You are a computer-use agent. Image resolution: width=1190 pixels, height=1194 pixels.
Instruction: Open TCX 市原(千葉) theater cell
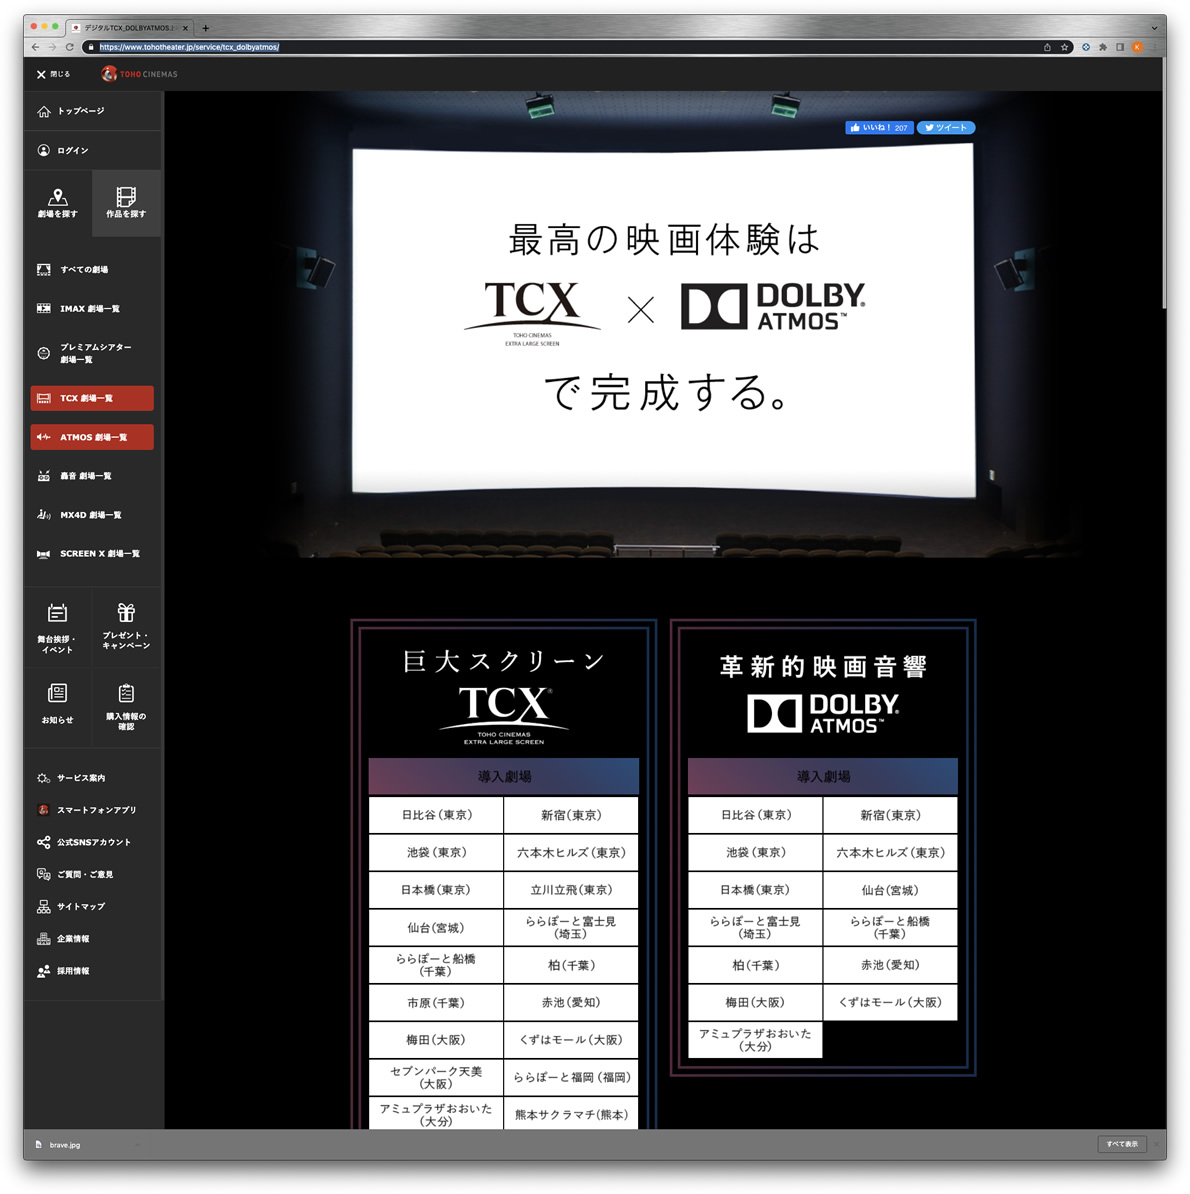click(436, 1003)
